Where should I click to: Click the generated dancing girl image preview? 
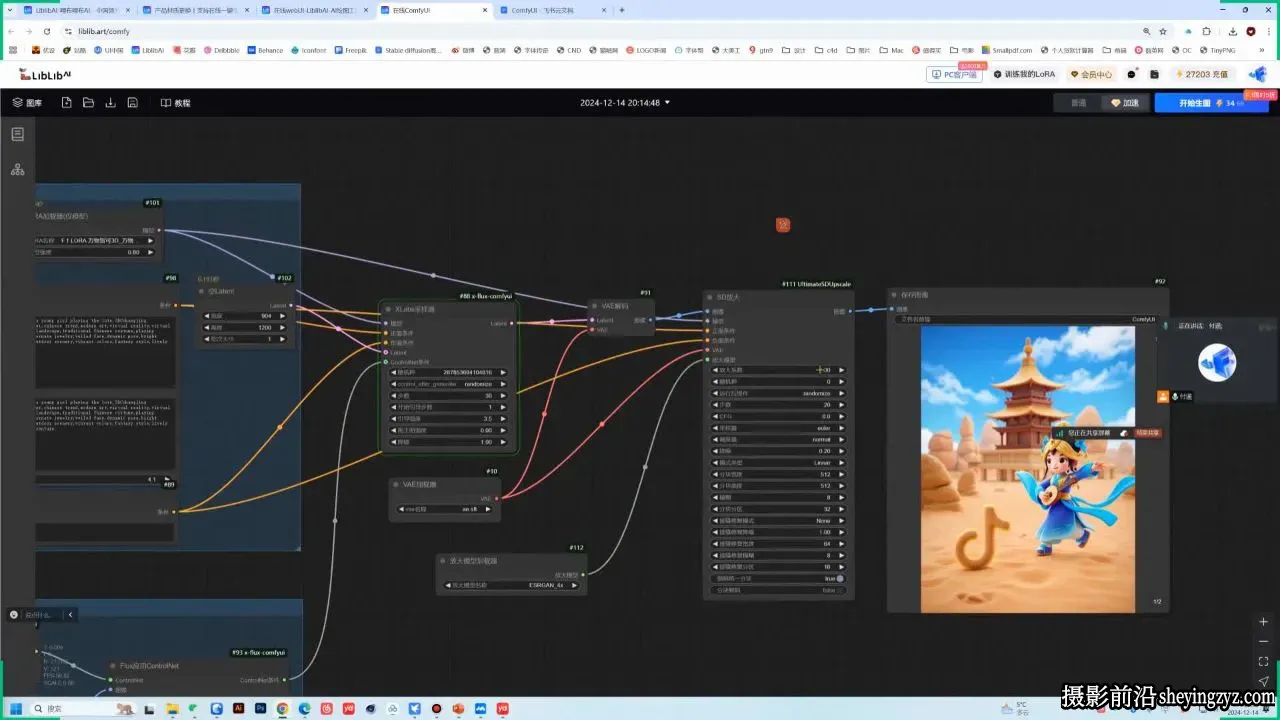coord(1028,469)
